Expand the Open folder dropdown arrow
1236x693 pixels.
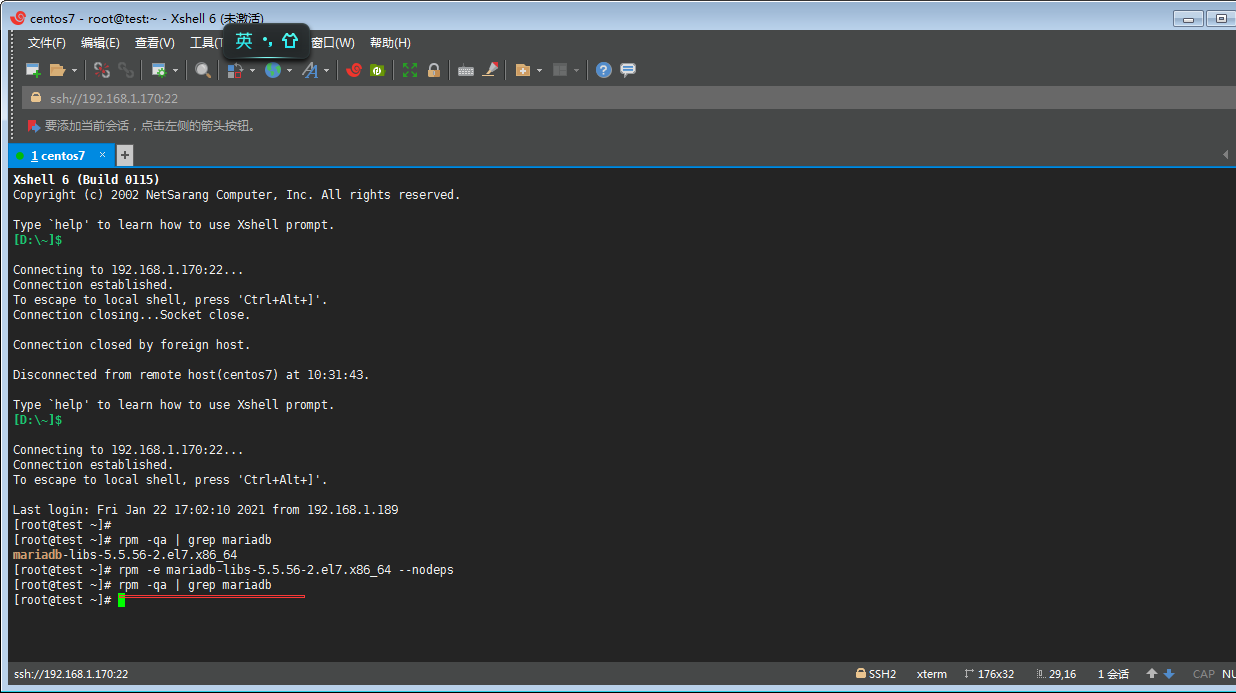pyautogui.click(x=74, y=70)
